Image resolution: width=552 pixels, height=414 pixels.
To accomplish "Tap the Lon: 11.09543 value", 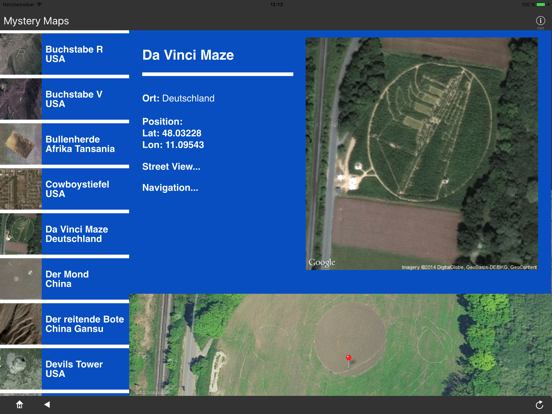I will pyautogui.click(x=173, y=145).
